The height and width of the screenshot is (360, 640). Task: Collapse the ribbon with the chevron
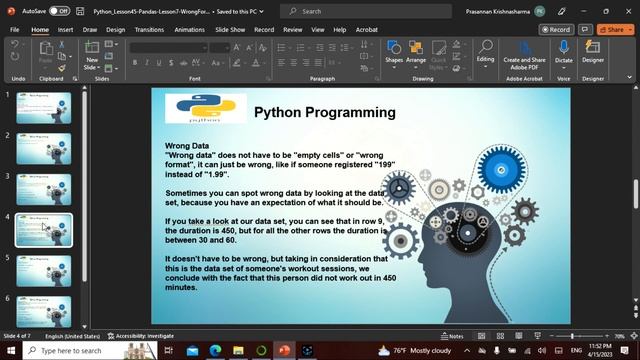click(x=629, y=77)
